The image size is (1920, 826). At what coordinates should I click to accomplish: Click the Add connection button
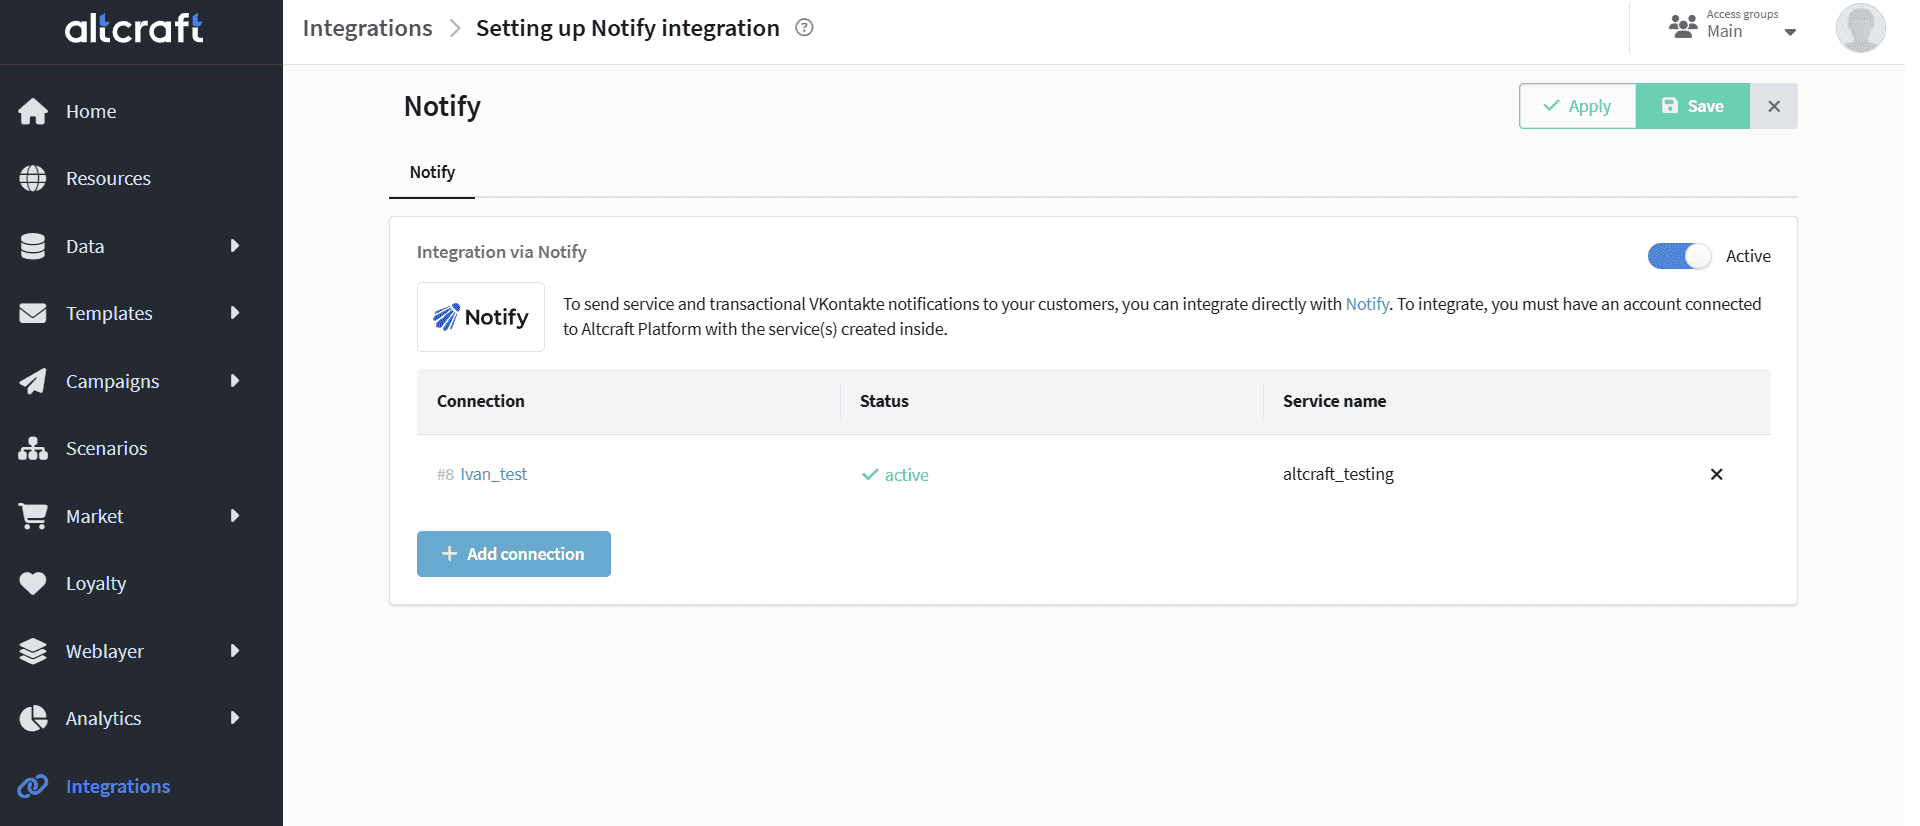[x=514, y=554]
